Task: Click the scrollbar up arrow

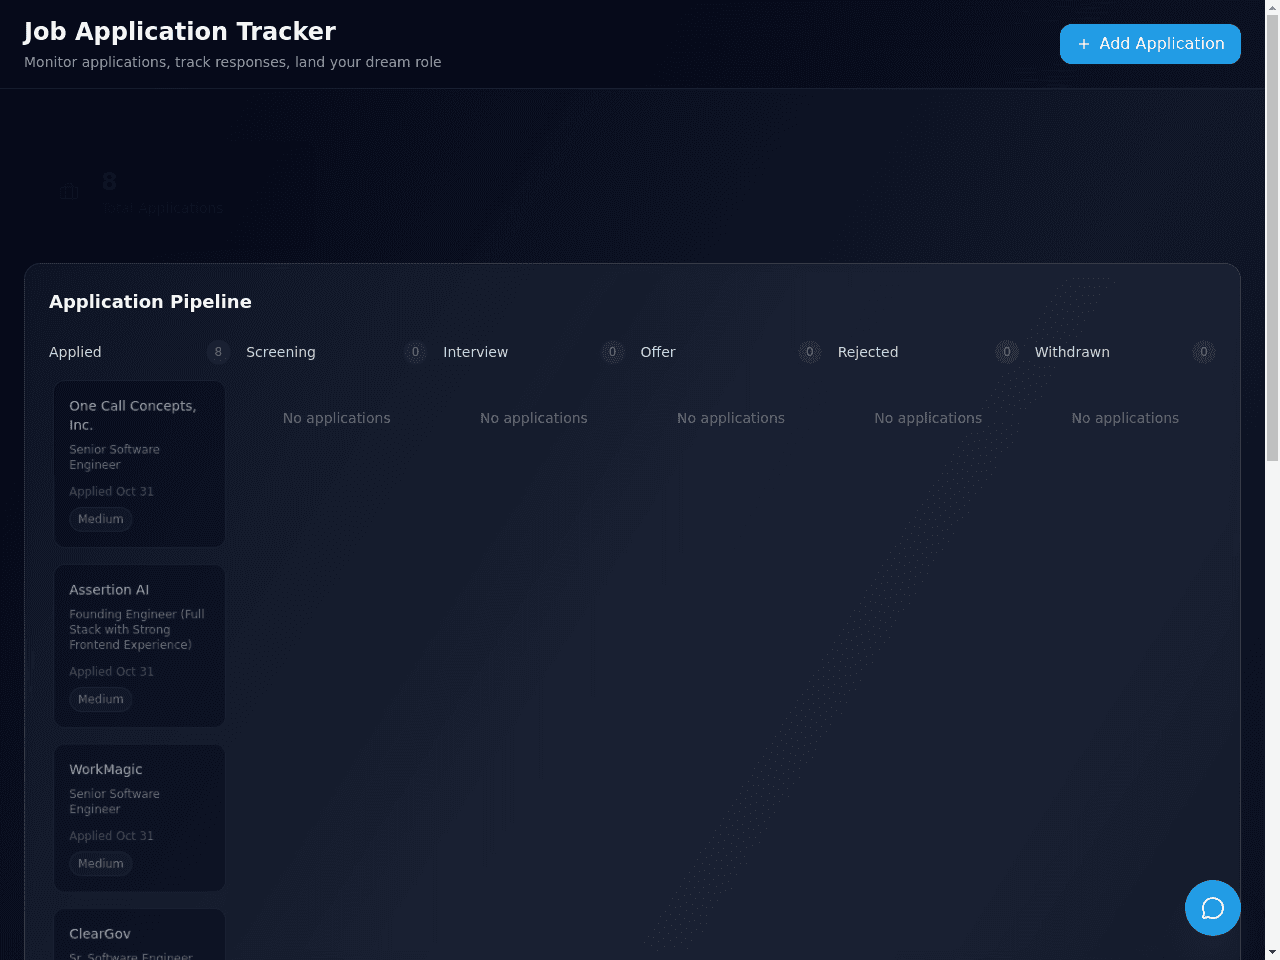Action: (1272, 6)
